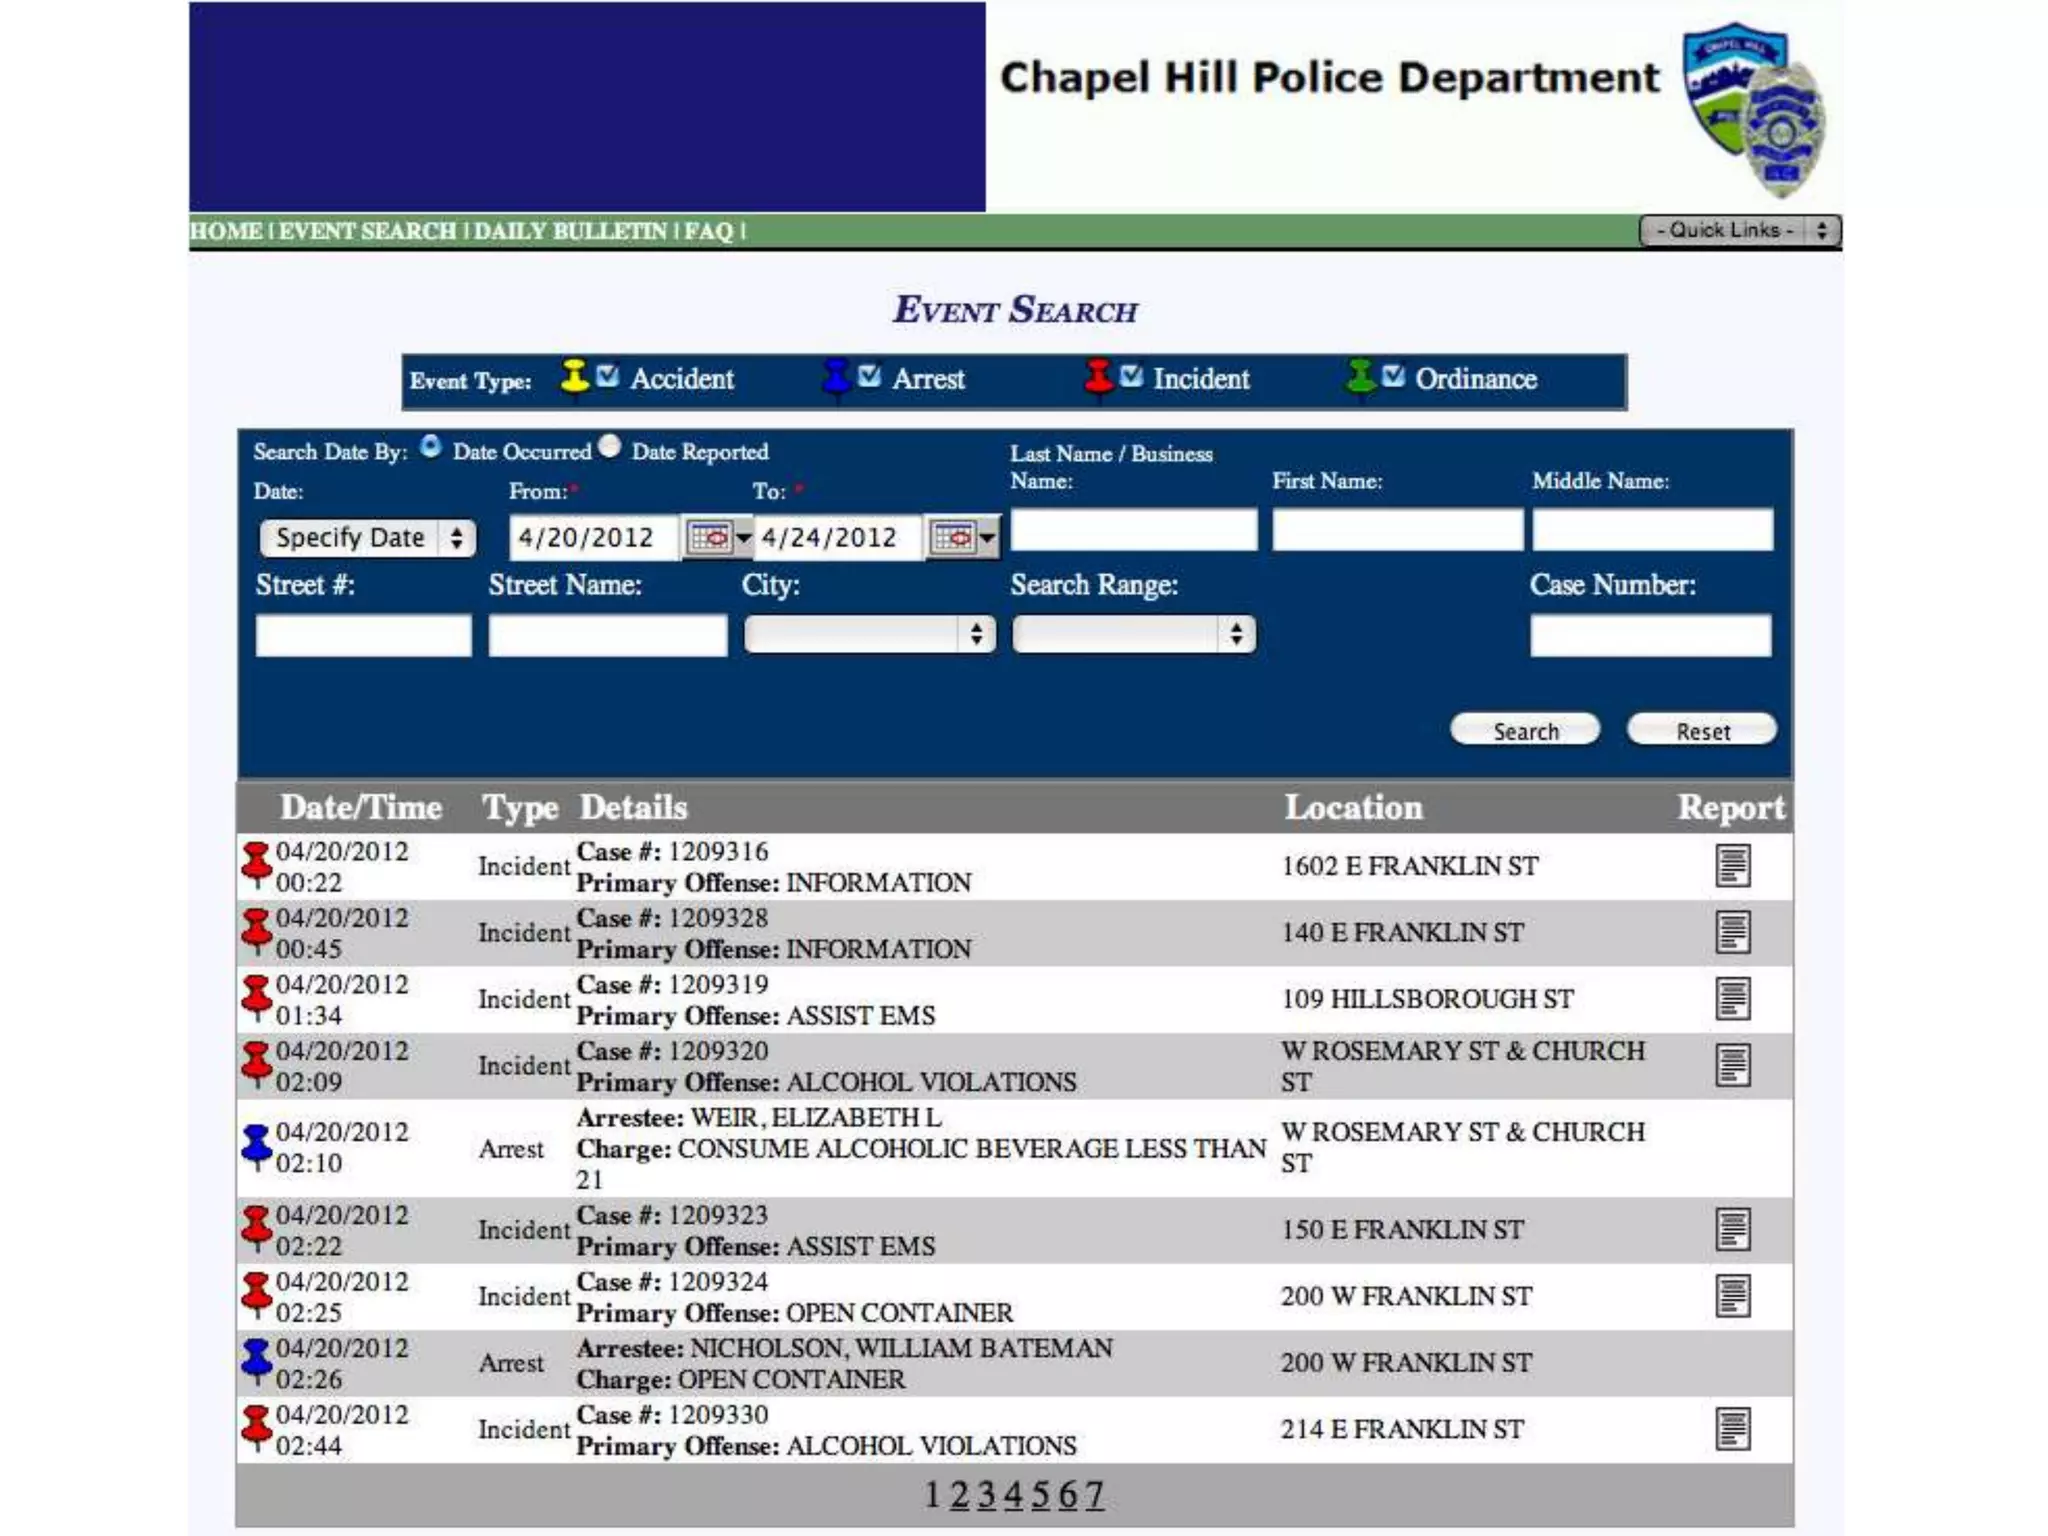Image resolution: width=2048 pixels, height=1536 pixels.
Task: Go to results page 3
Action: (x=987, y=1495)
